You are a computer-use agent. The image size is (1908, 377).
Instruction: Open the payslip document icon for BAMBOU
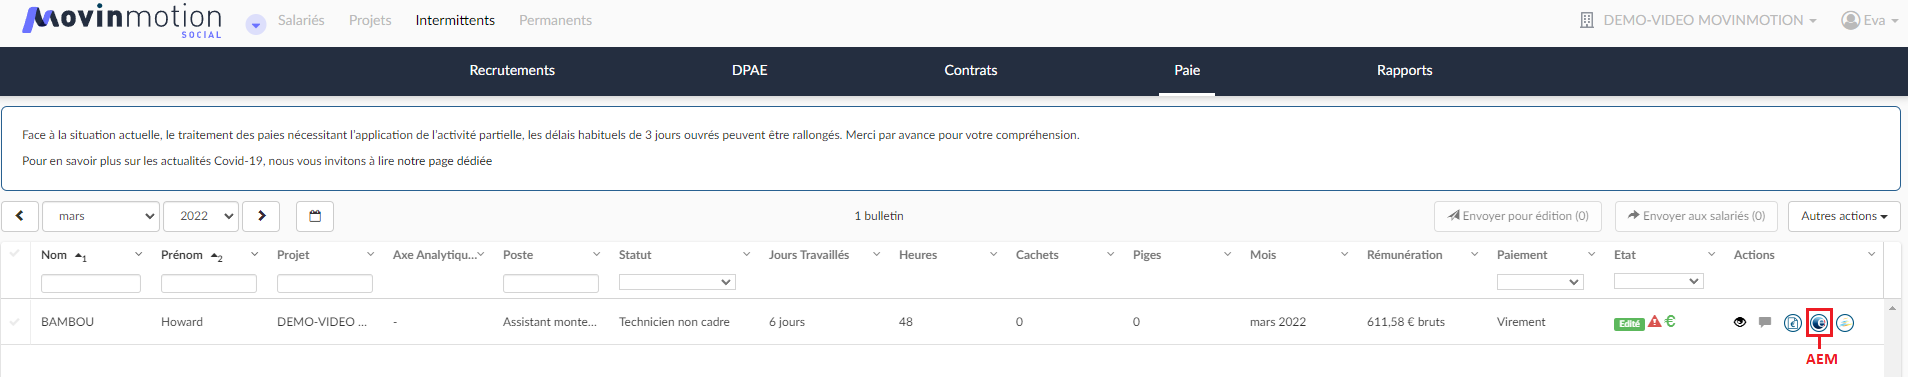pos(1793,322)
